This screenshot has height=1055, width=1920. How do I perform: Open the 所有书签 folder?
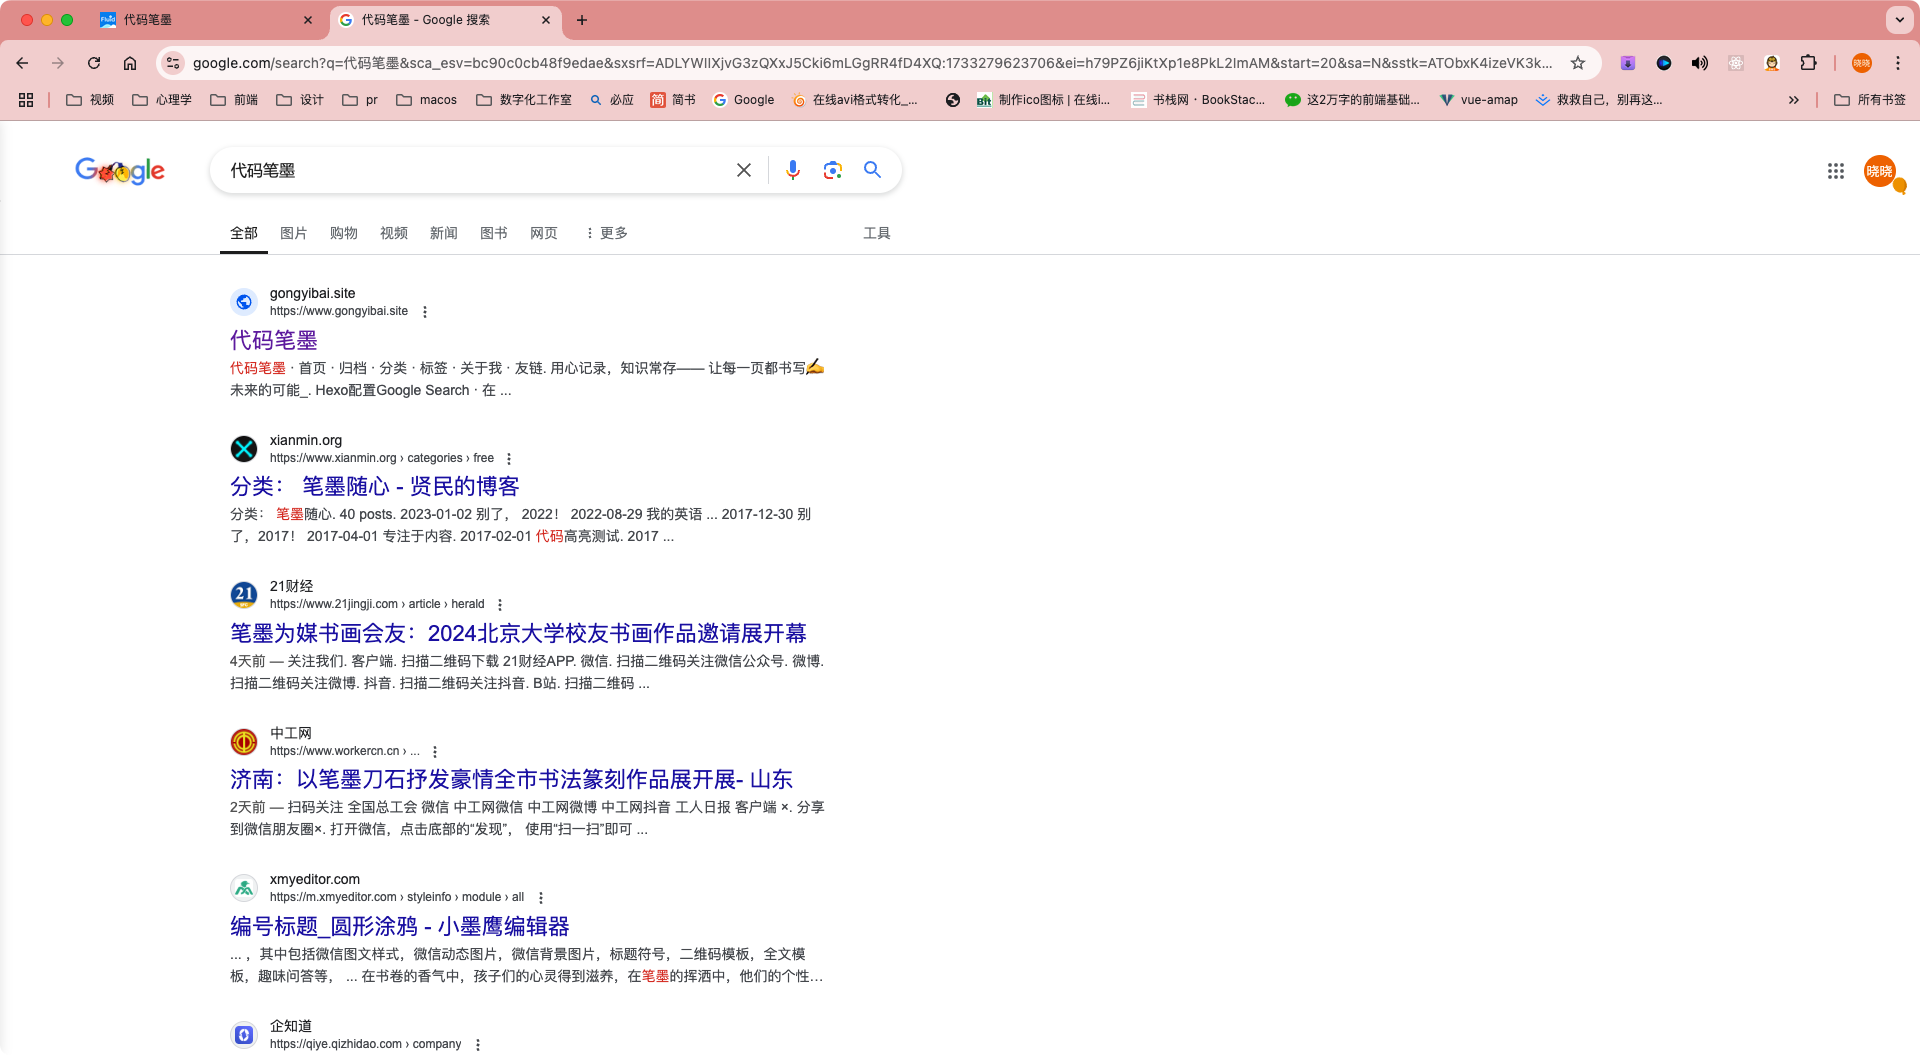click(1870, 100)
